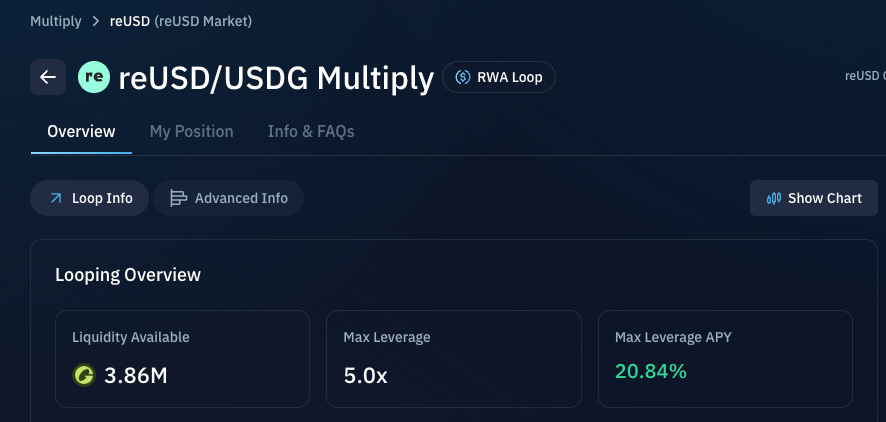The image size is (886, 422).
Task: Select the RWA Loop badge
Action: click(499, 77)
